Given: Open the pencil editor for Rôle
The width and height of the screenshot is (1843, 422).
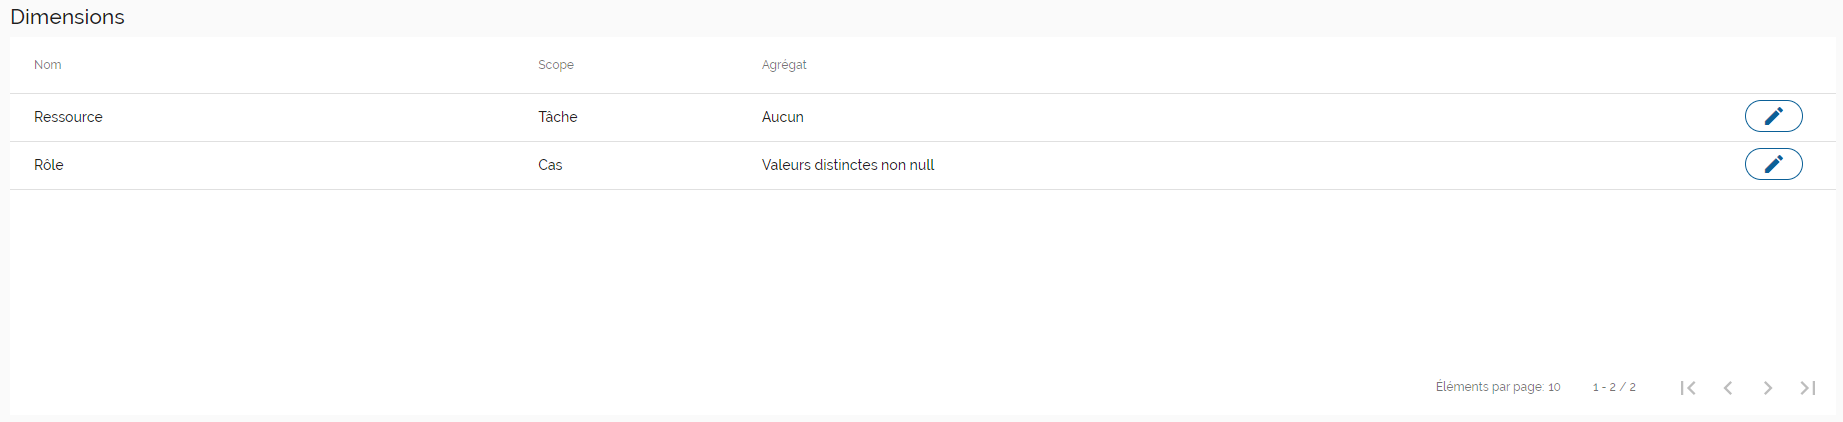Looking at the screenshot, I should click(1773, 164).
